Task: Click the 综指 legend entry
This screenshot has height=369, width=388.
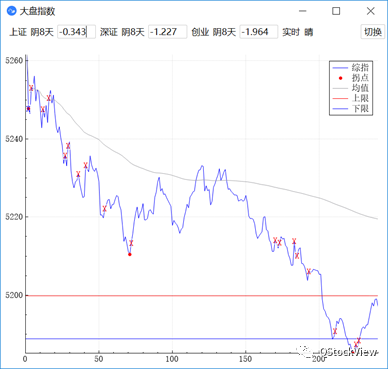Action: click(351, 68)
